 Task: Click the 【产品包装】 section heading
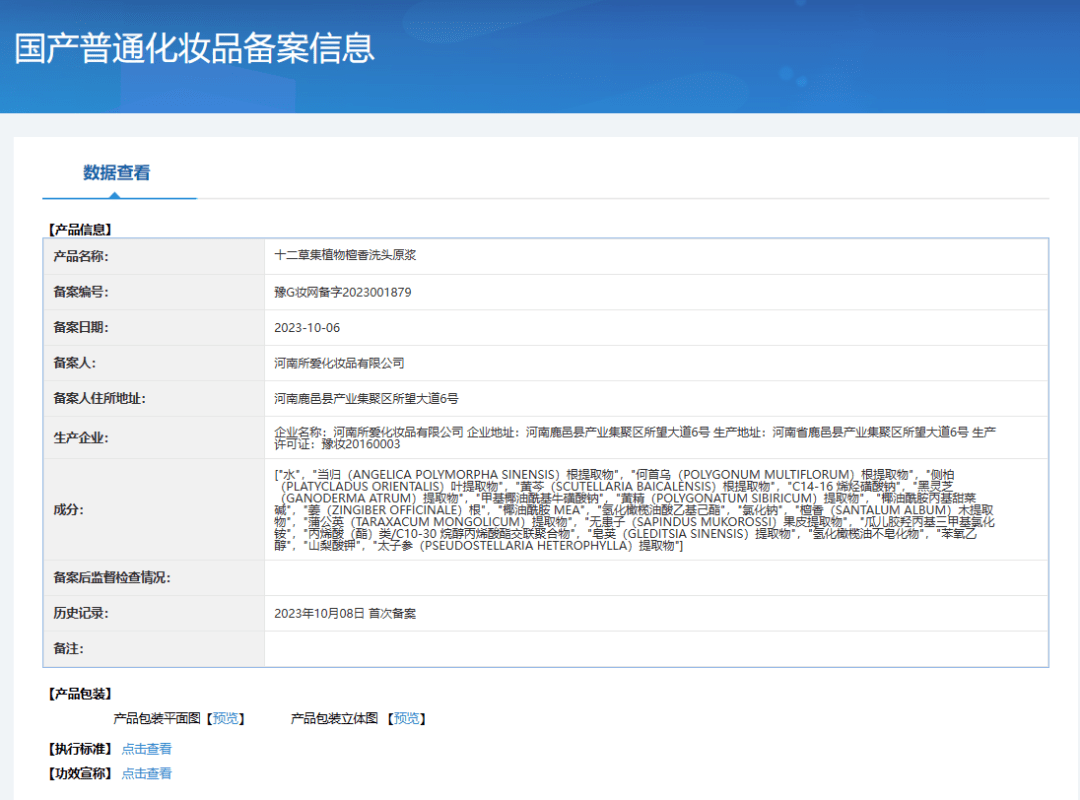(80, 694)
